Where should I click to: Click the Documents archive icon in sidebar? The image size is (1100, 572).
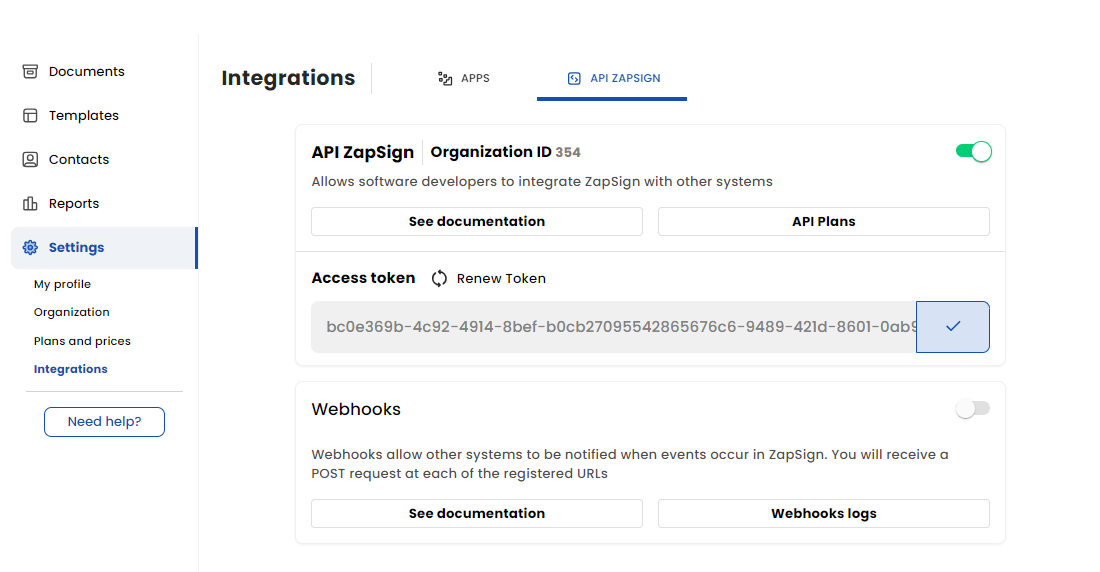30,72
